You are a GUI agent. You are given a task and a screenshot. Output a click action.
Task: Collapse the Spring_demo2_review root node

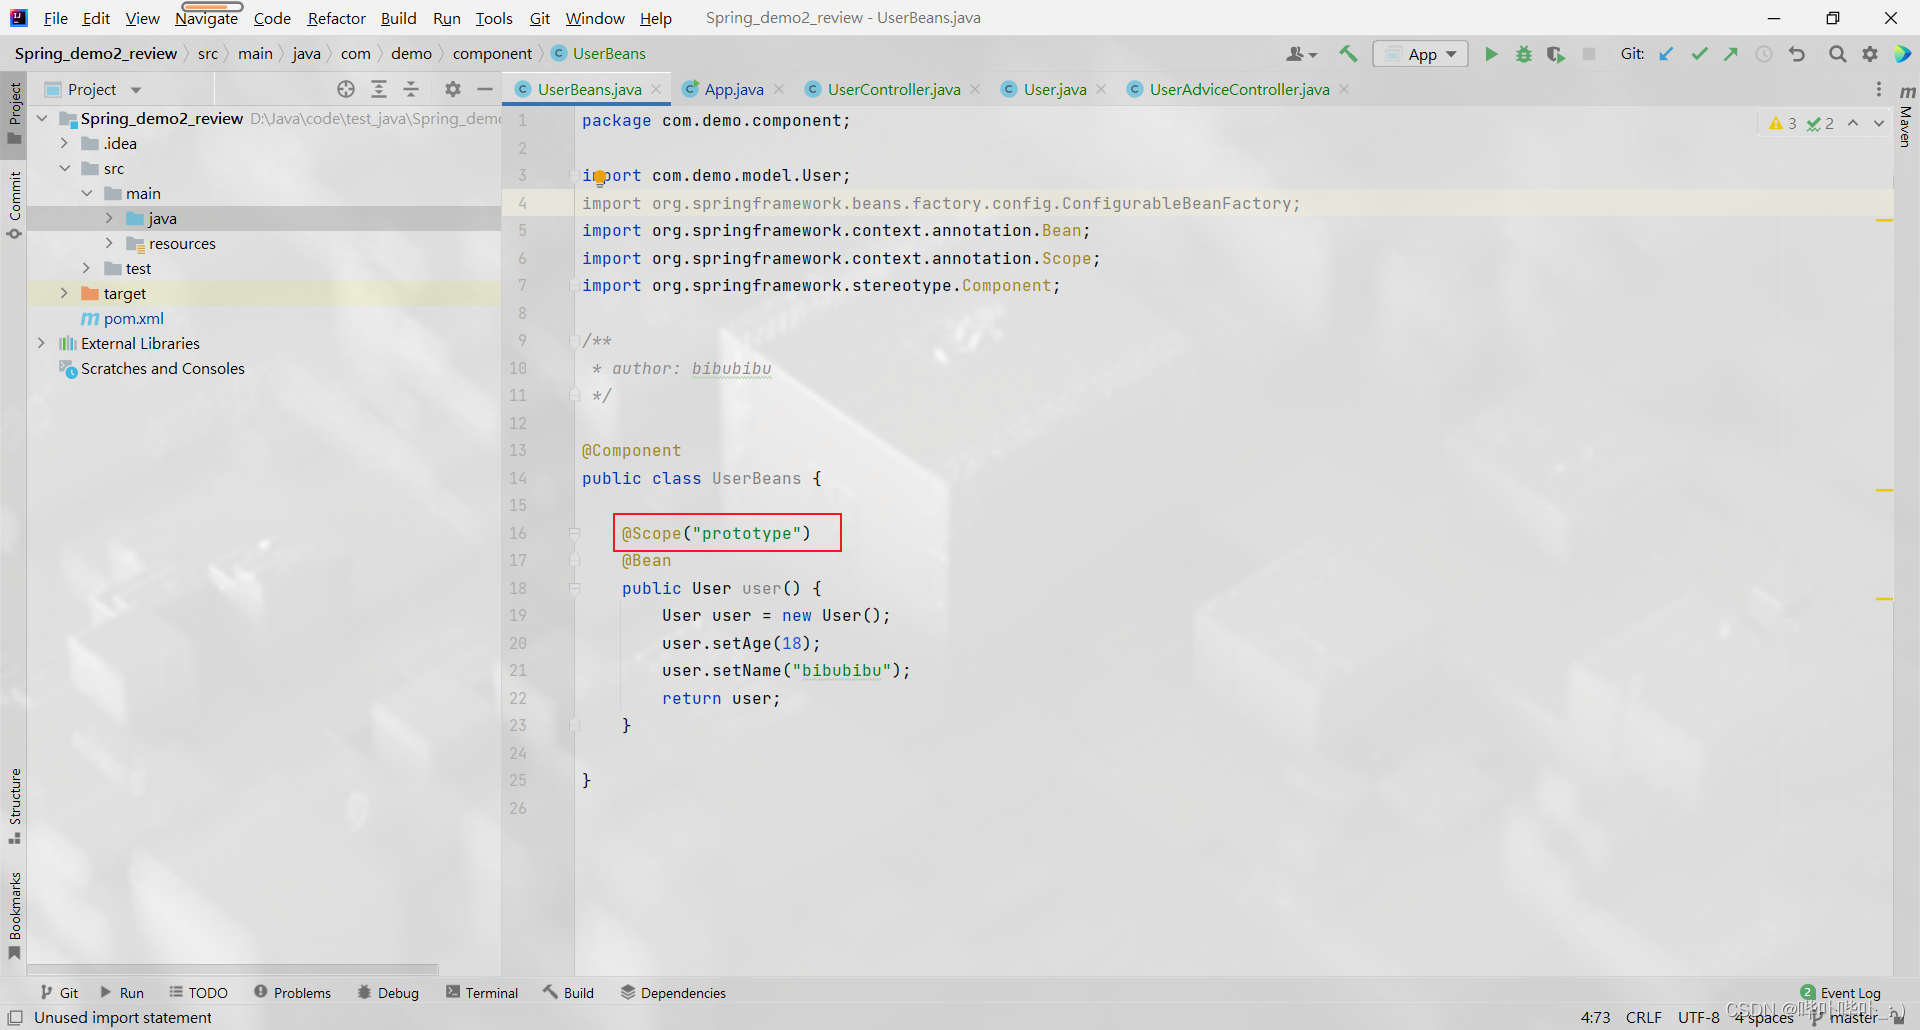pos(42,118)
